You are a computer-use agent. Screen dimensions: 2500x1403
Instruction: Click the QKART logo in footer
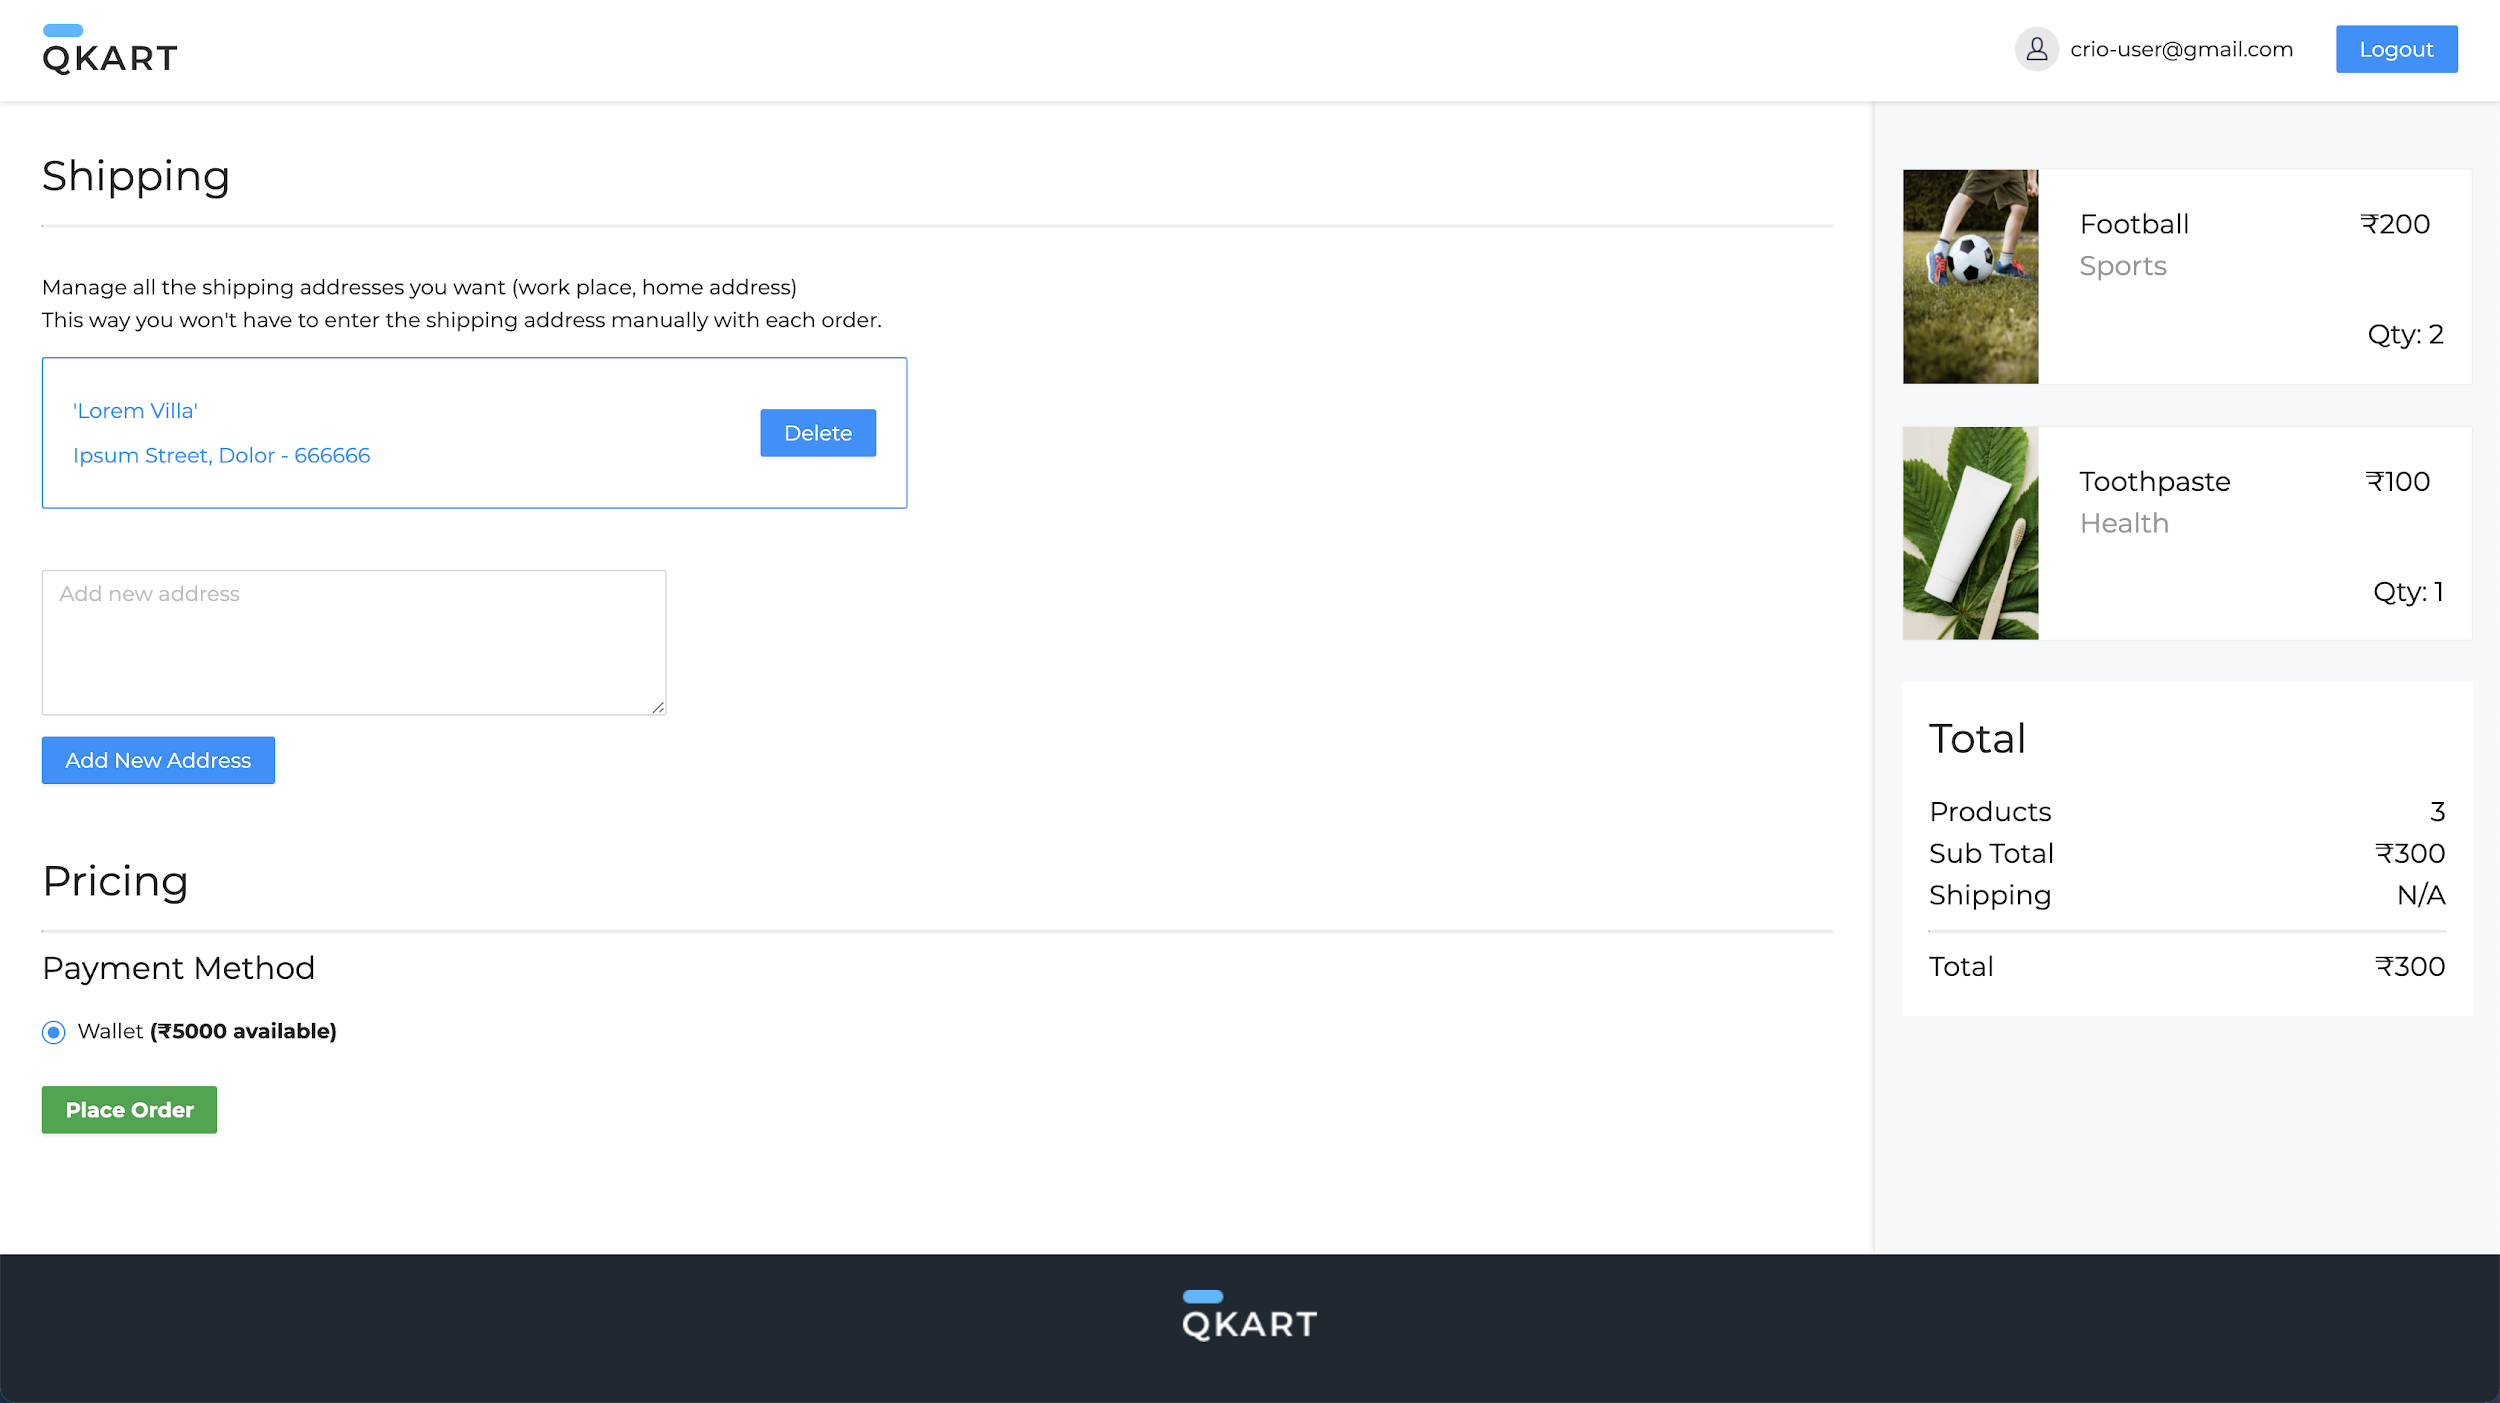point(1249,1316)
